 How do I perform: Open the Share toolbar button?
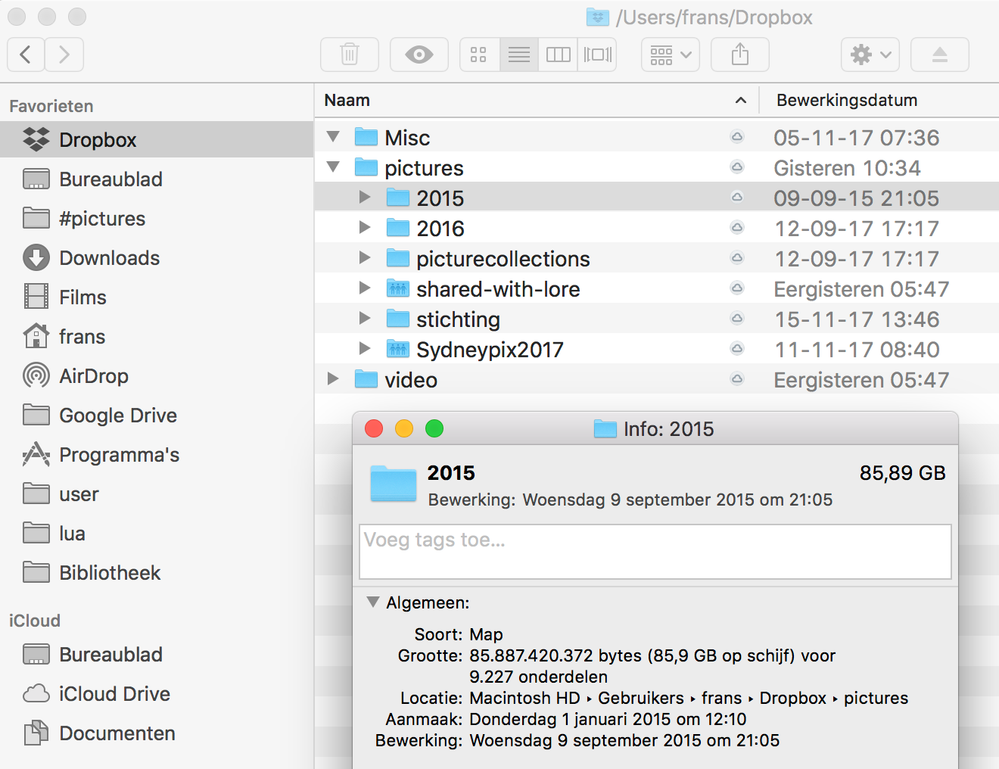coord(740,55)
